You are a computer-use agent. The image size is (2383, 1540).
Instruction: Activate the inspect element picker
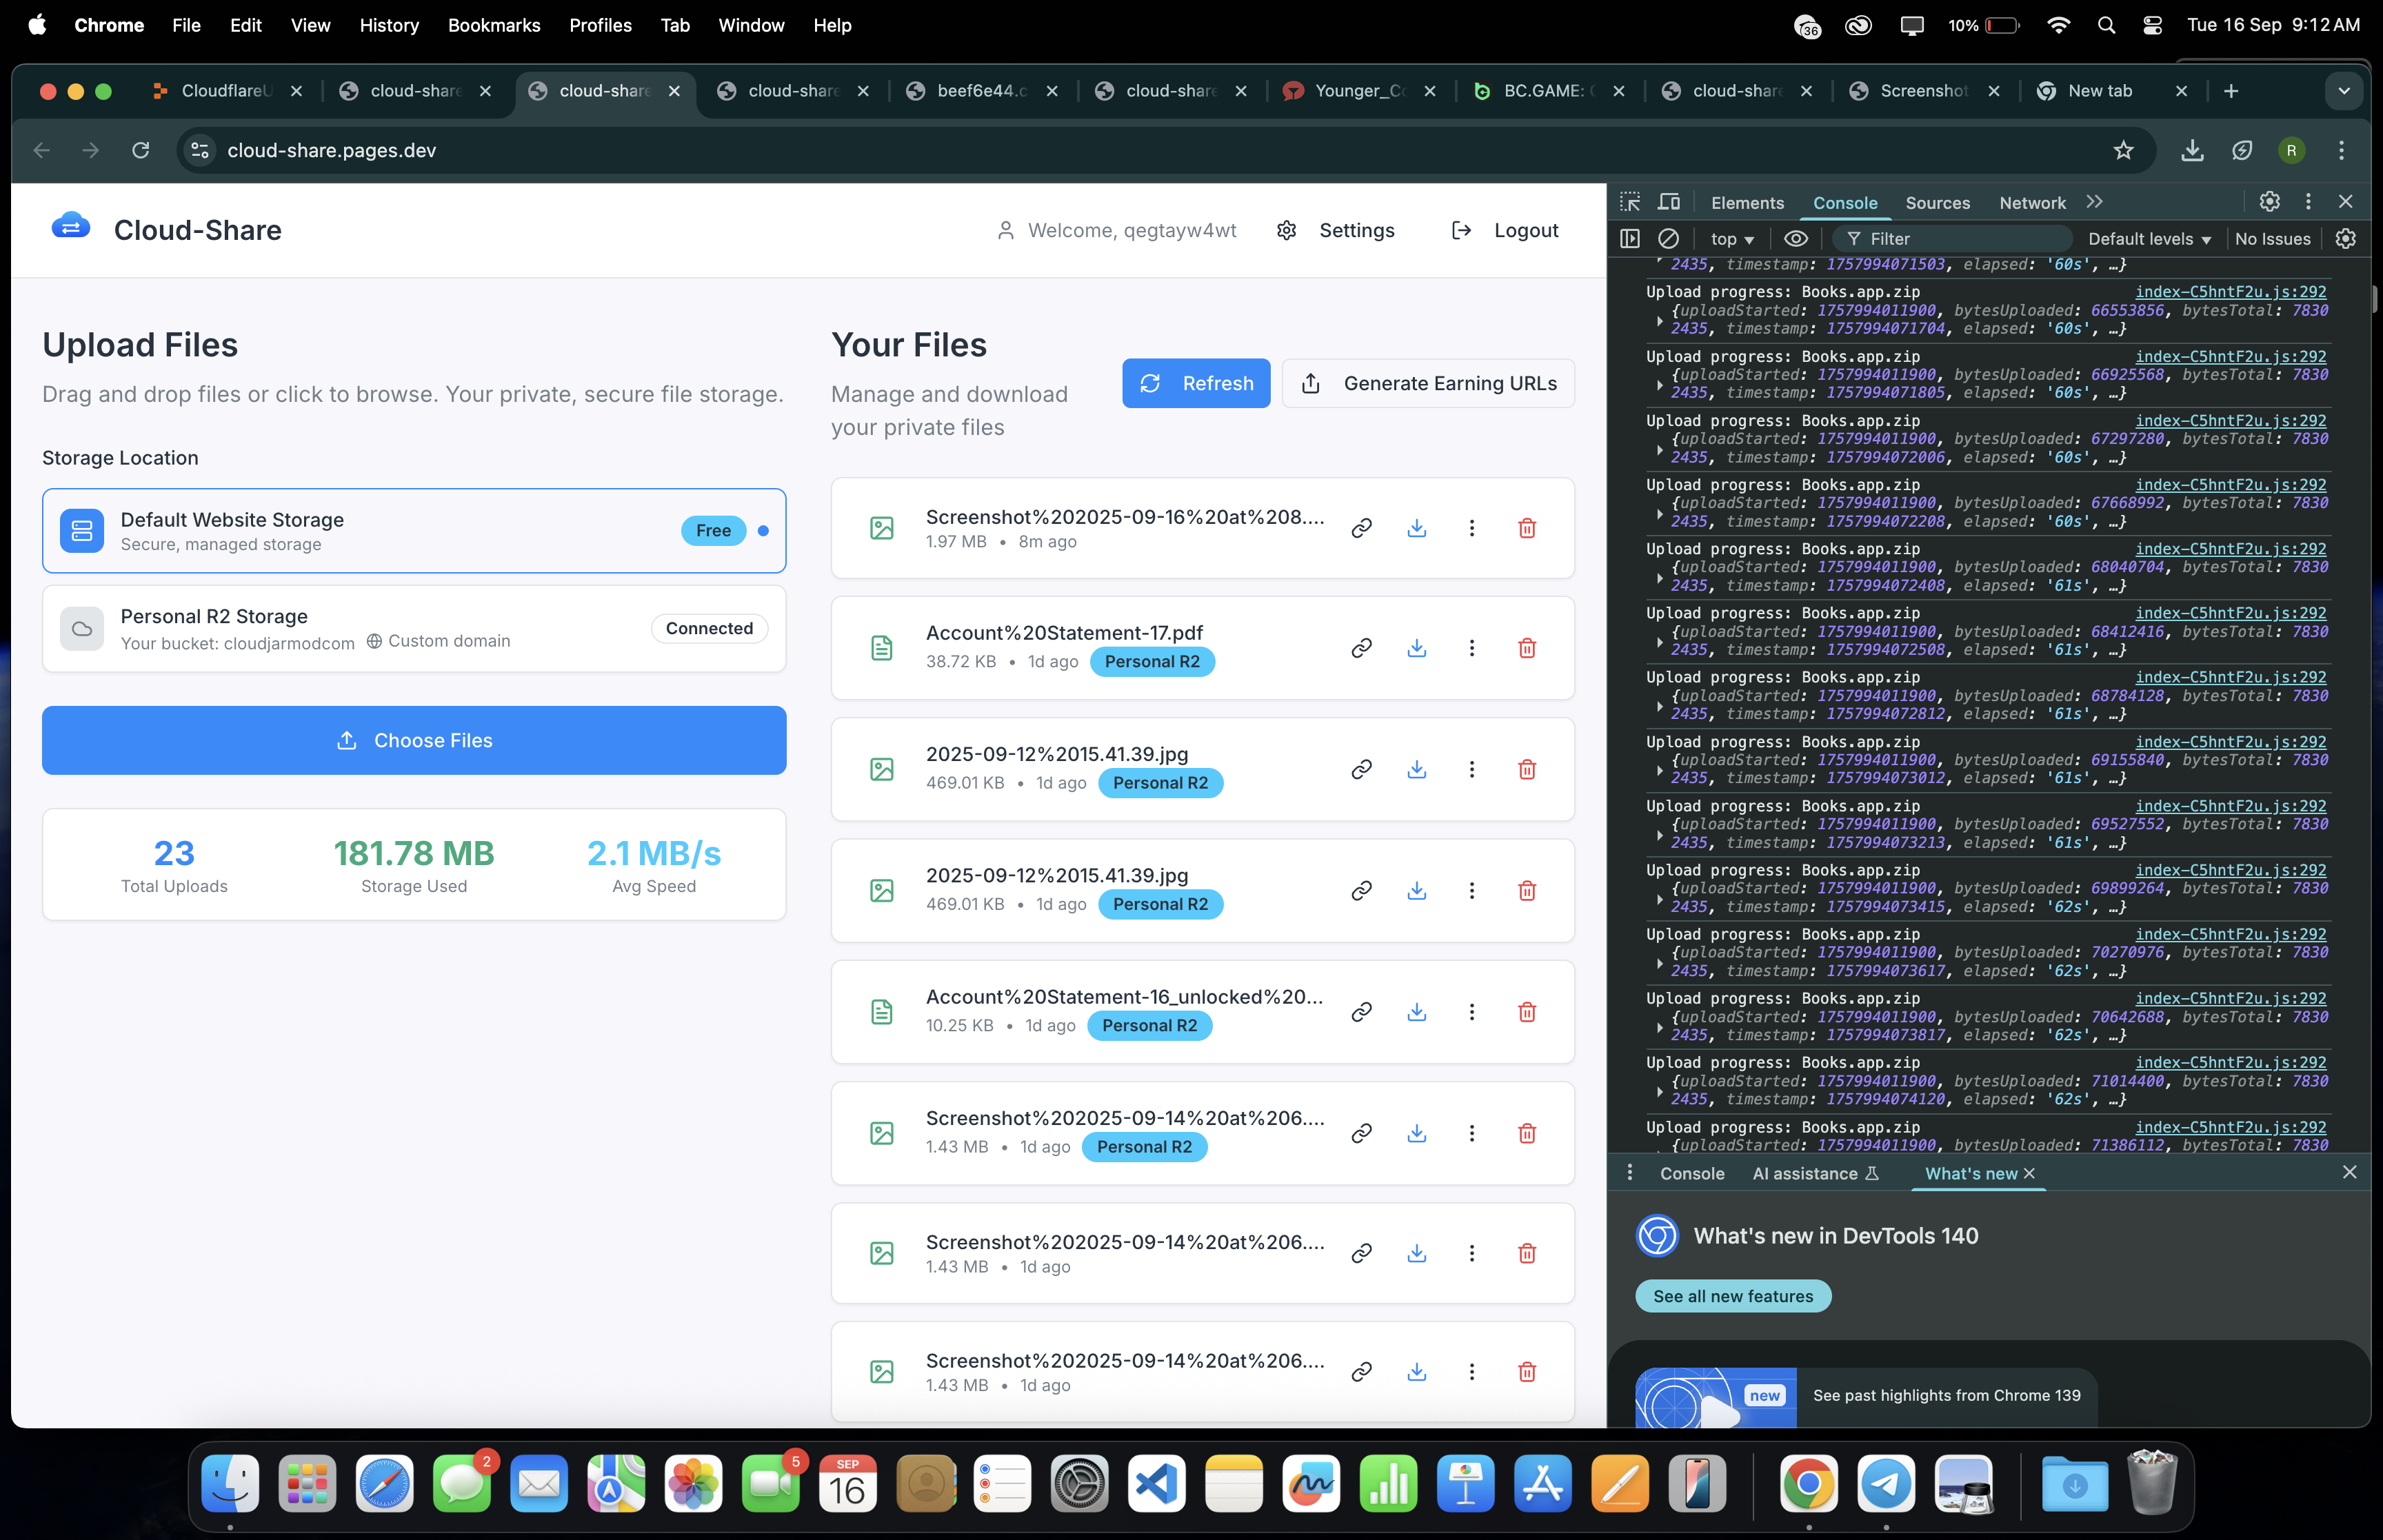tap(1630, 202)
